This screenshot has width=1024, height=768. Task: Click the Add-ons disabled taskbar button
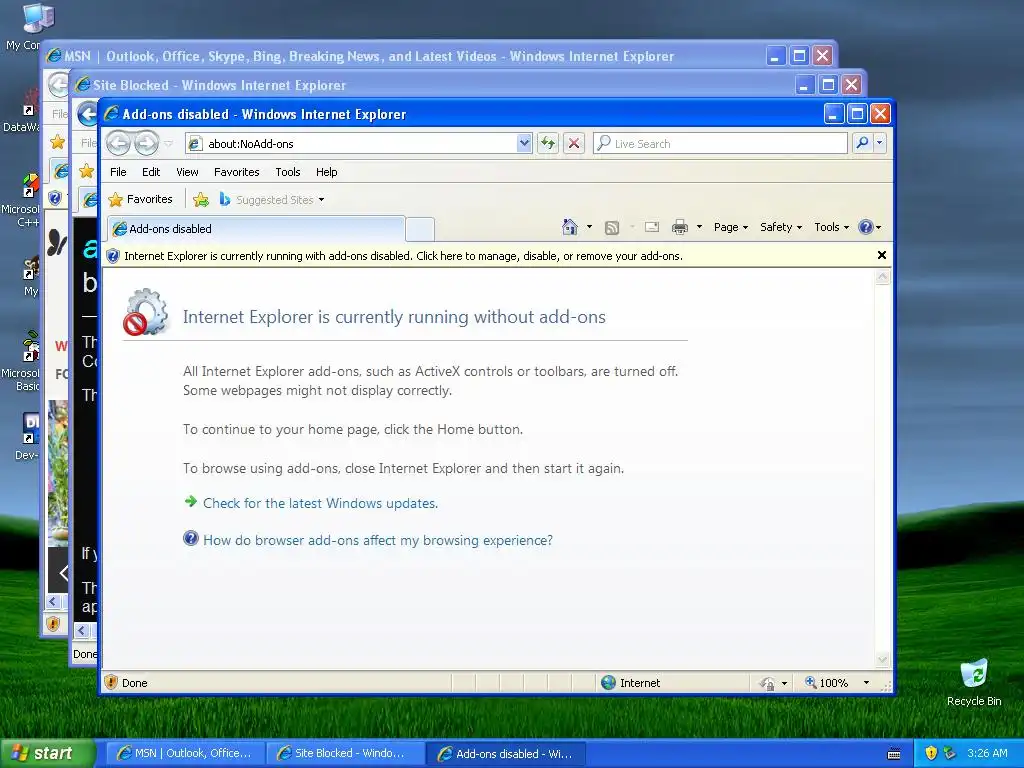point(505,753)
